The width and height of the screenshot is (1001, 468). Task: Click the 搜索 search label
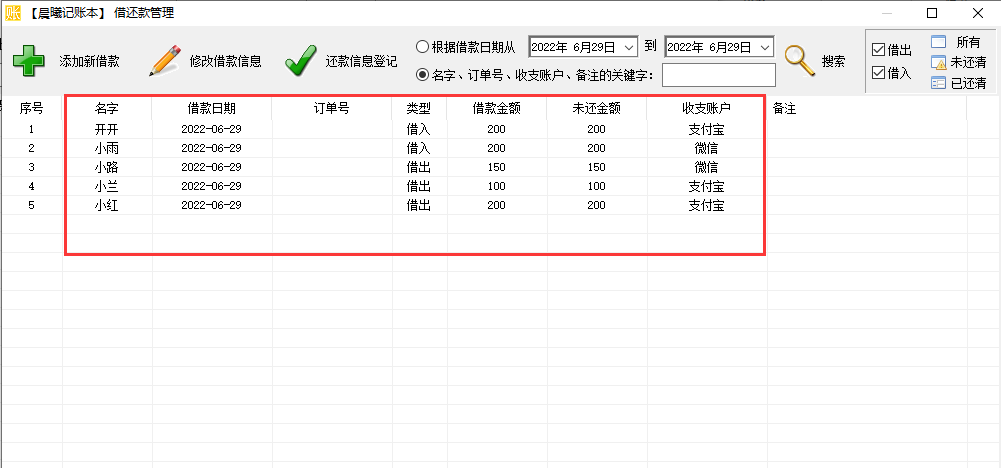[x=833, y=61]
